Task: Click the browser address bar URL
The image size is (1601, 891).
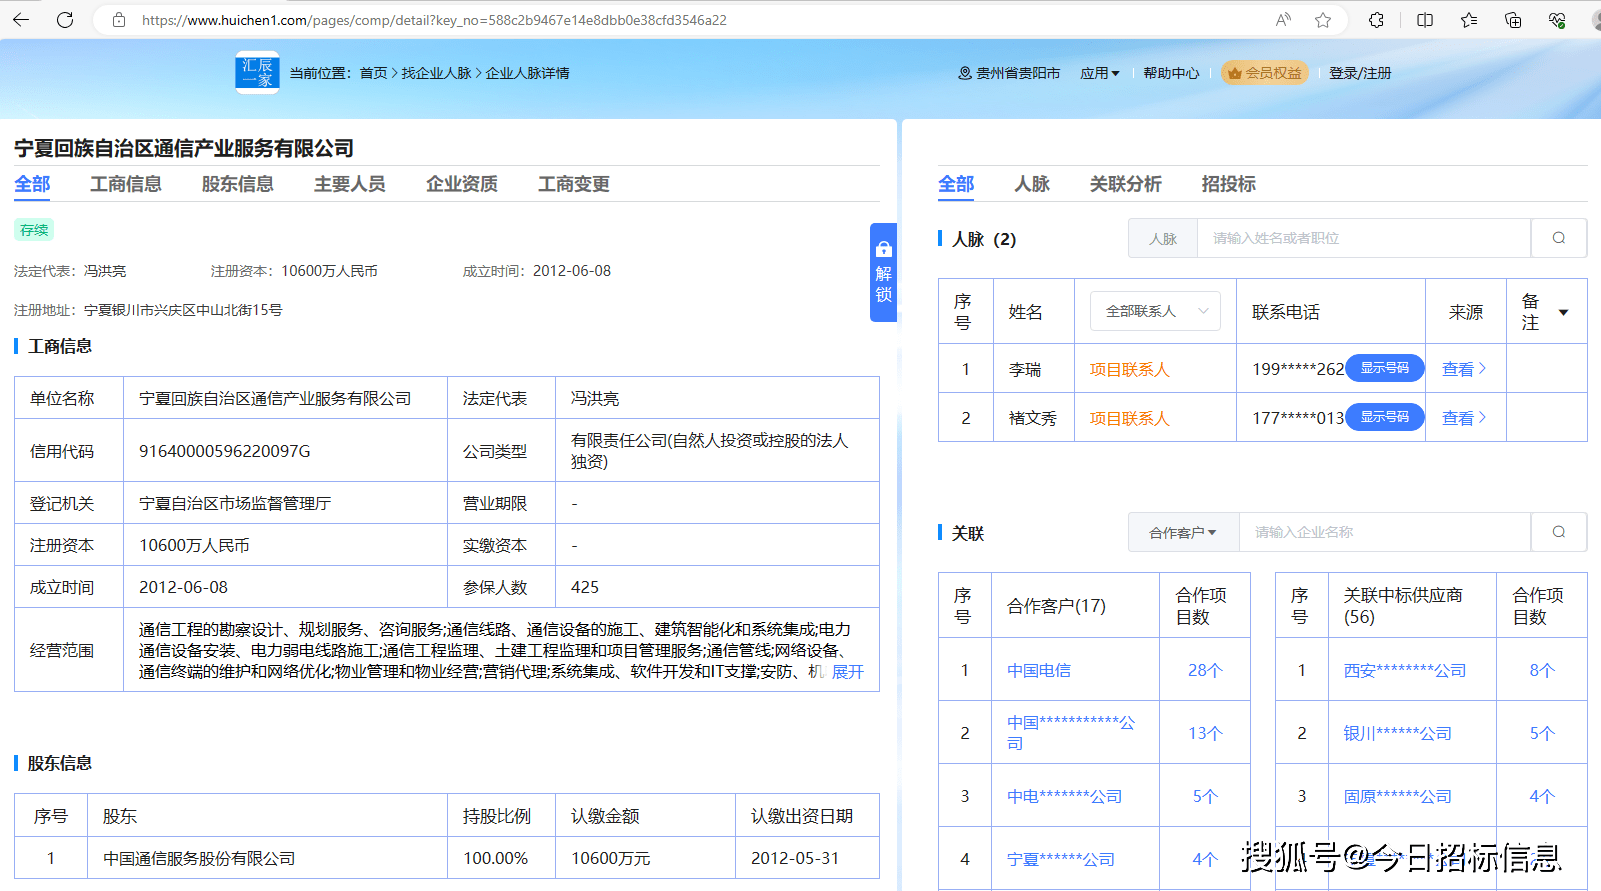Action: [x=434, y=20]
